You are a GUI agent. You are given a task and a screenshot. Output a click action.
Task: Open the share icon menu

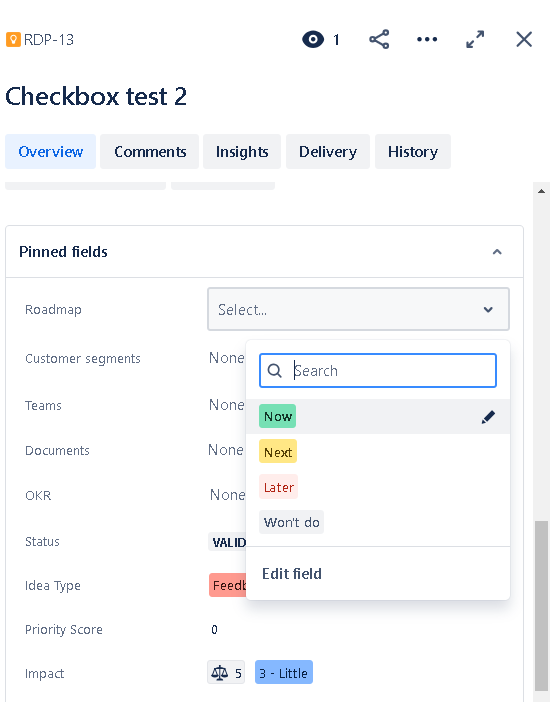click(x=379, y=39)
